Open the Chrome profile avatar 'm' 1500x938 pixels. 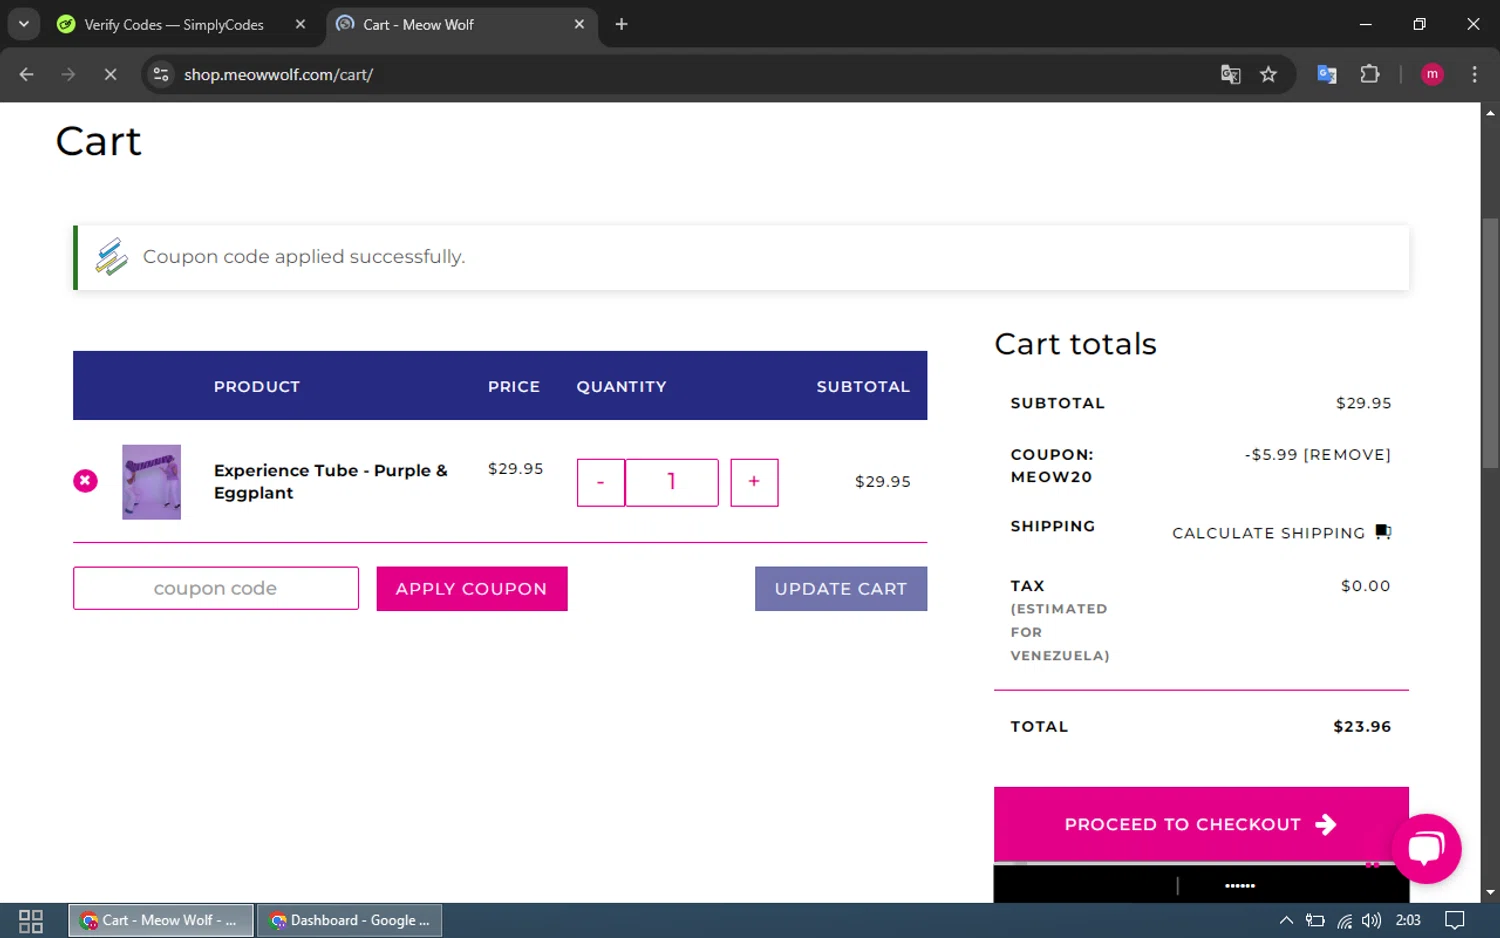[1432, 74]
